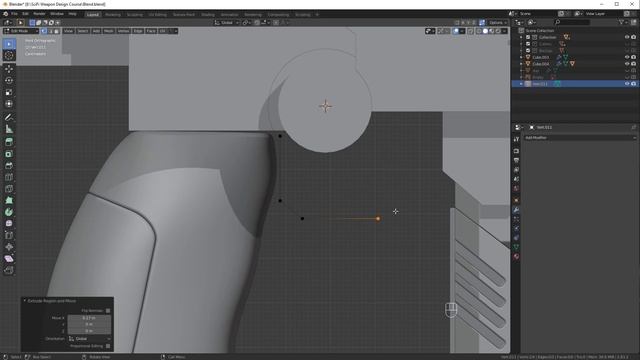Activate the Scale tool

9,93
